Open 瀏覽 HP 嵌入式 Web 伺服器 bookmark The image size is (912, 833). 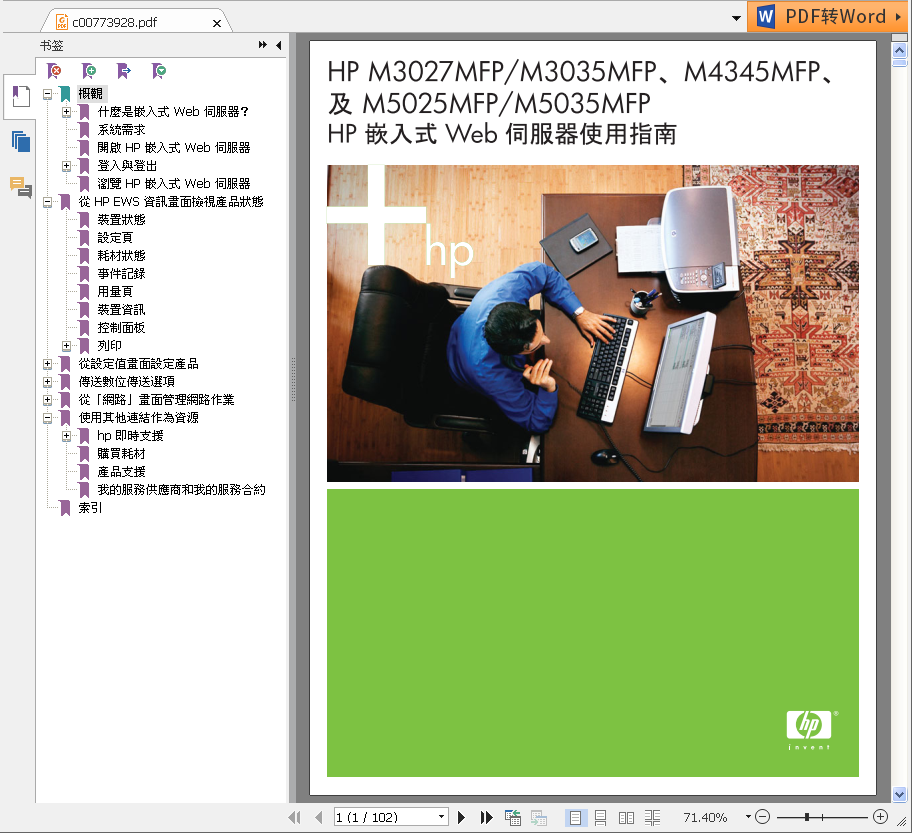pos(173,184)
